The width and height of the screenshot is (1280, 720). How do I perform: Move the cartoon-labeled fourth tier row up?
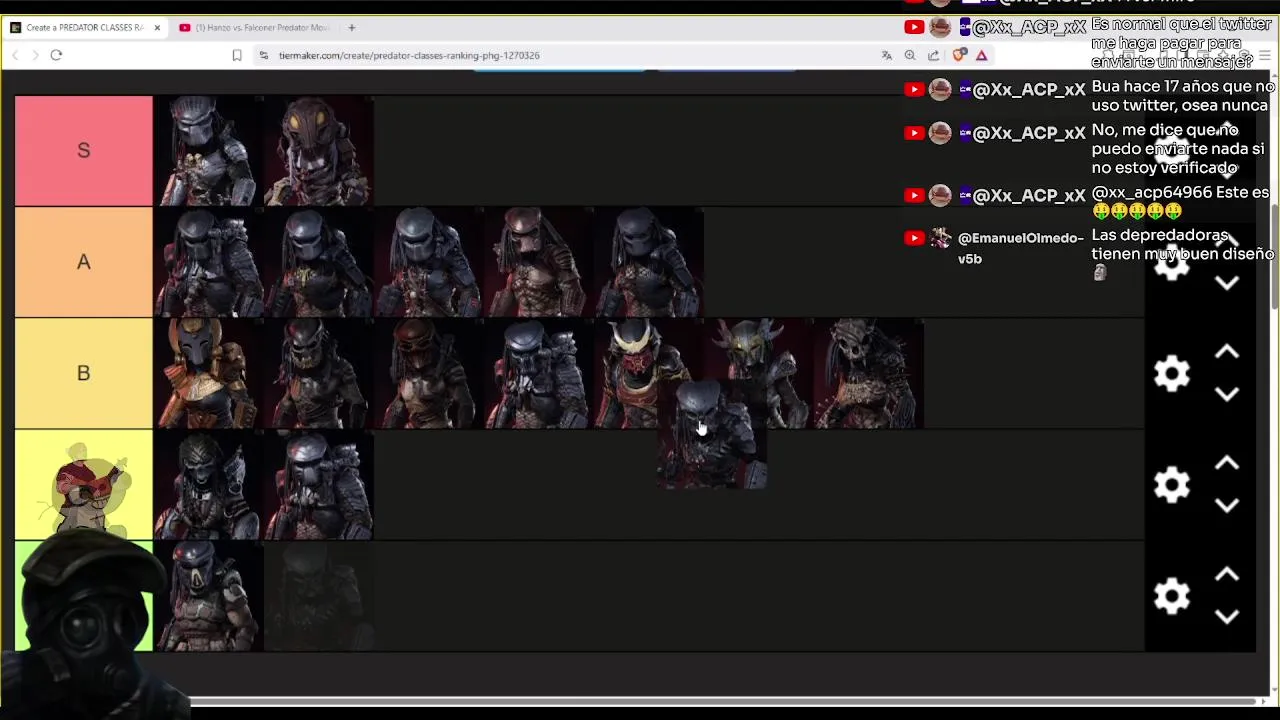click(1227, 464)
